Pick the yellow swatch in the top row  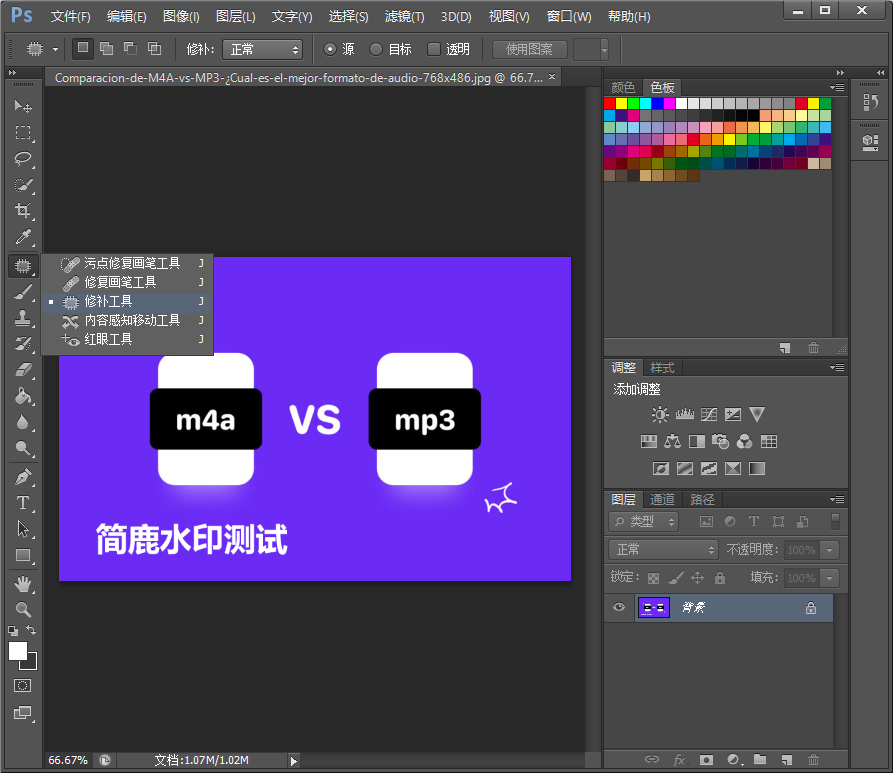pos(622,103)
